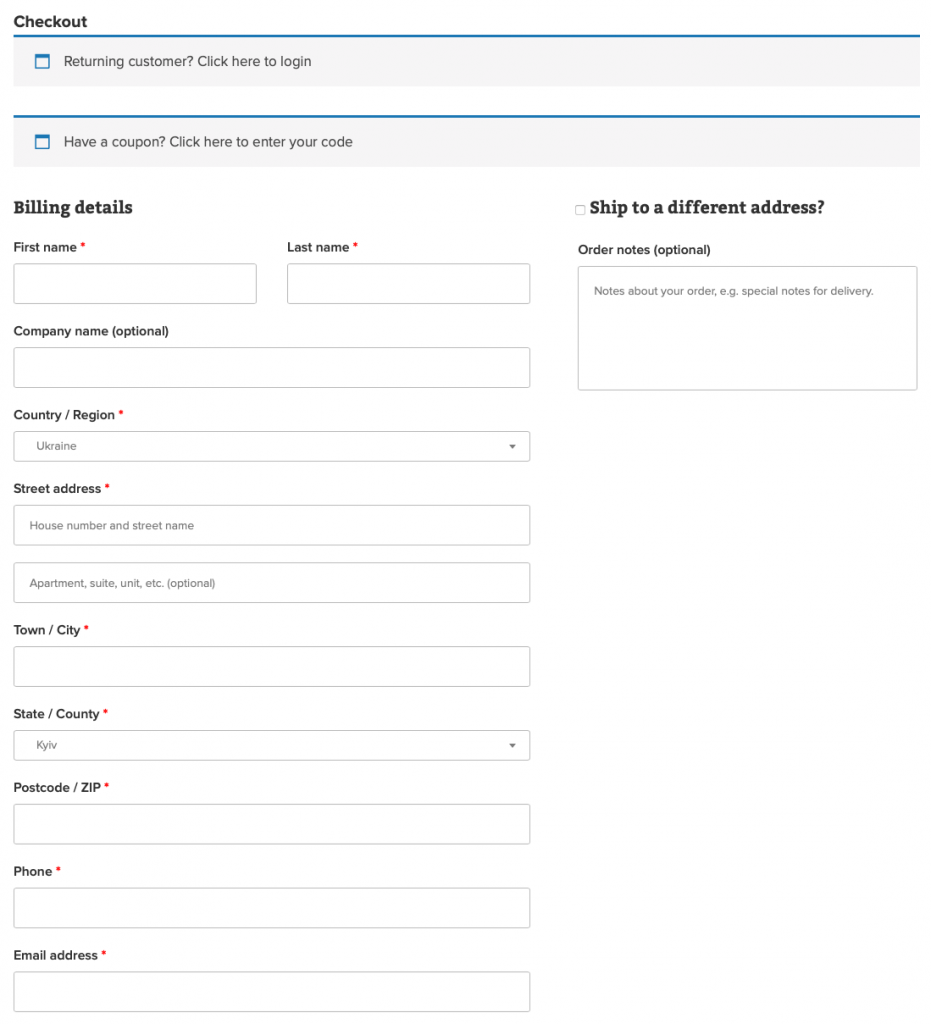This screenshot has height=1024, width=931.
Task: Focus the Last name input field
Action: [x=409, y=283]
